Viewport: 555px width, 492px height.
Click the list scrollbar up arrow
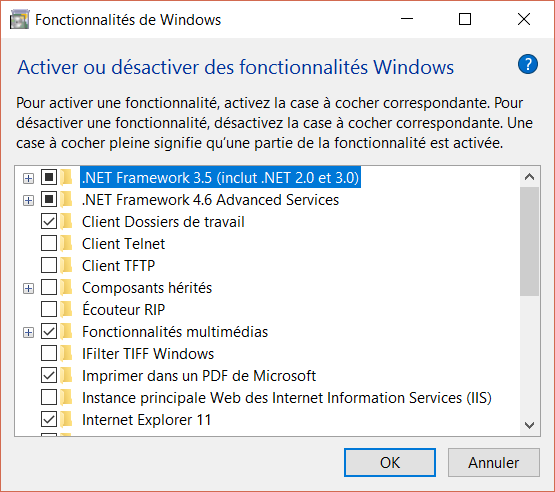(x=530, y=177)
